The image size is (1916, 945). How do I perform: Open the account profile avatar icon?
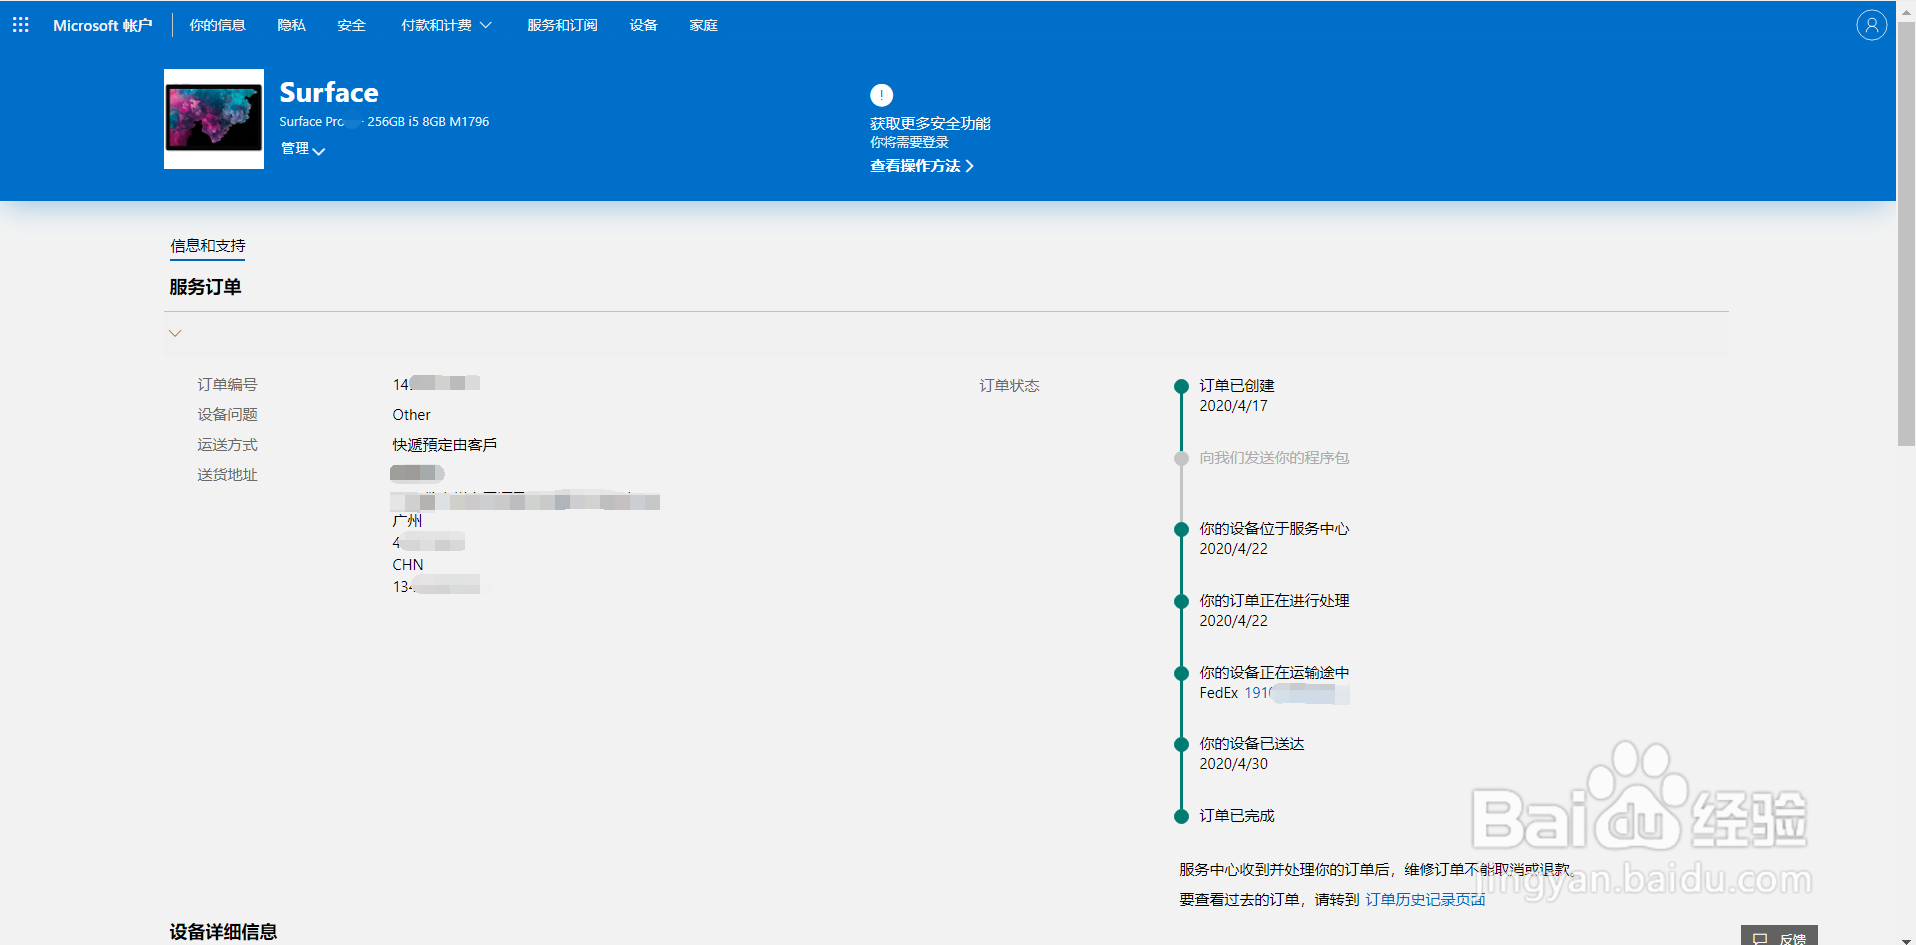pyautogui.click(x=1871, y=25)
